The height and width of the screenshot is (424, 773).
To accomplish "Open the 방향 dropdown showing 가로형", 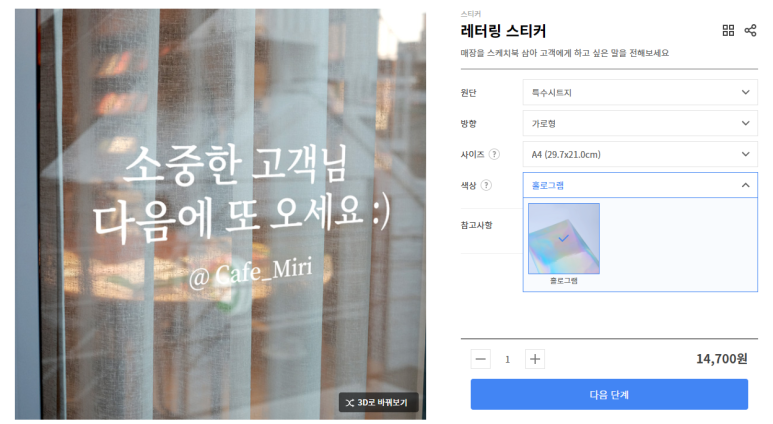I will (x=640, y=123).
